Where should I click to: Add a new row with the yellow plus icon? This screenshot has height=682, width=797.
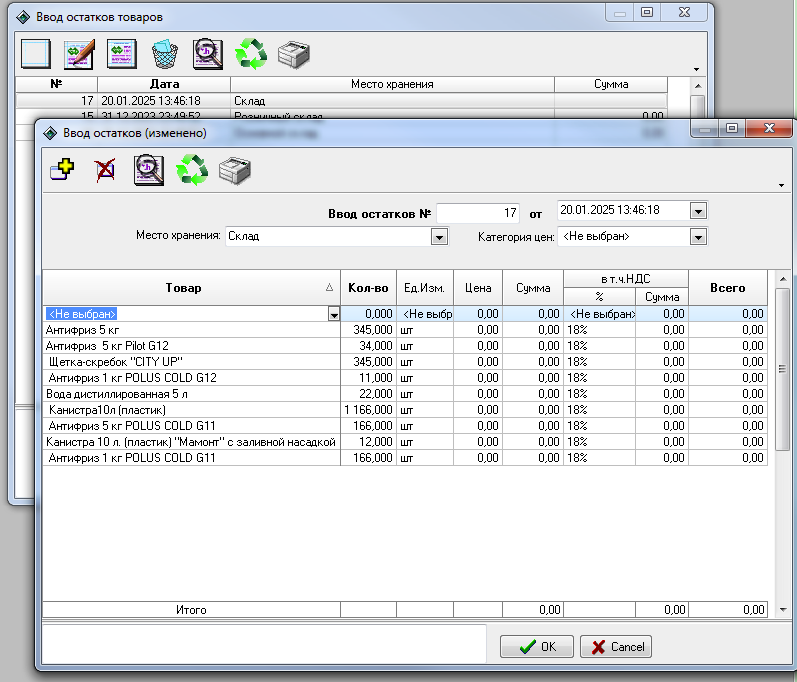[x=63, y=170]
